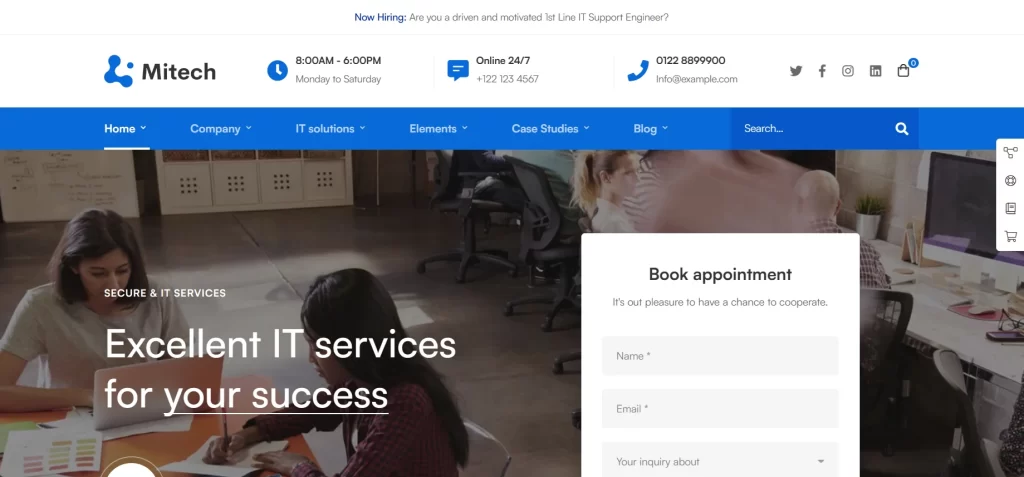Select the Home menu item
This screenshot has height=477, width=1024.
point(125,129)
